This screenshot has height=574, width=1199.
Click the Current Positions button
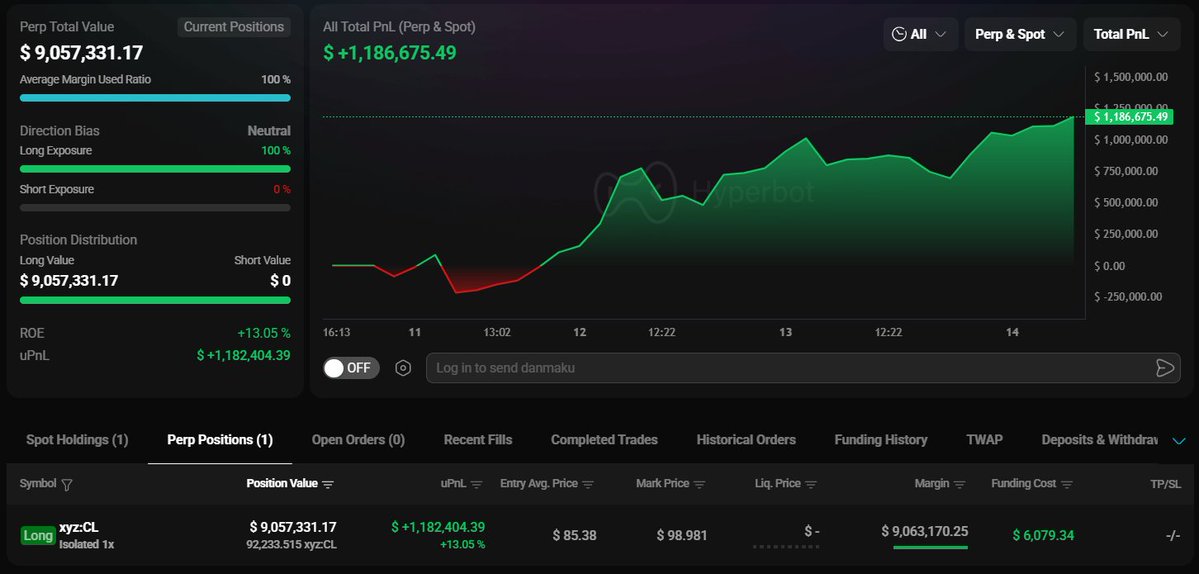pyautogui.click(x=234, y=27)
